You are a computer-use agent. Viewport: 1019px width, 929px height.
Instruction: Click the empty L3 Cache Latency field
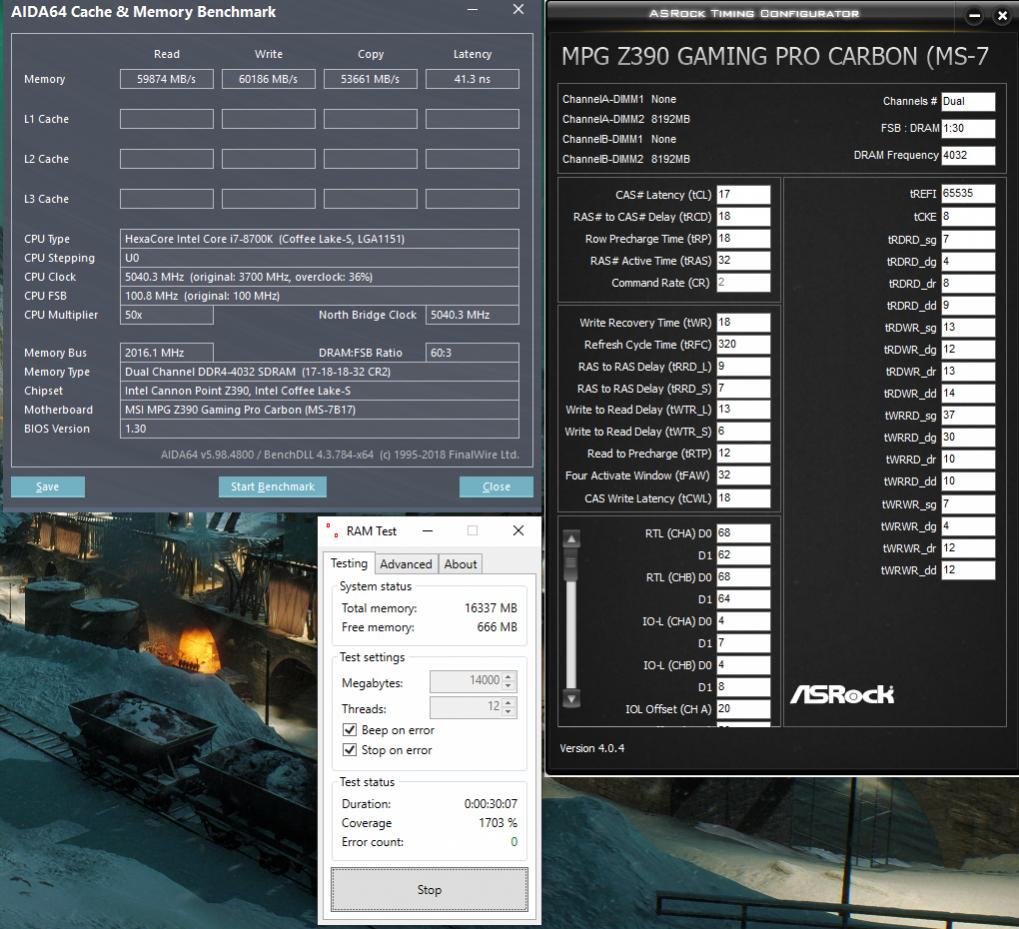[x=472, y=199]
